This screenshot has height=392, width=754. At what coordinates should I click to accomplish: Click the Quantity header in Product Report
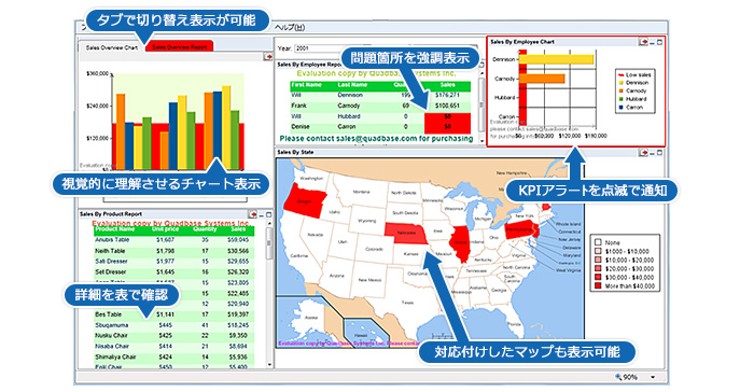[x=205, y=229]
